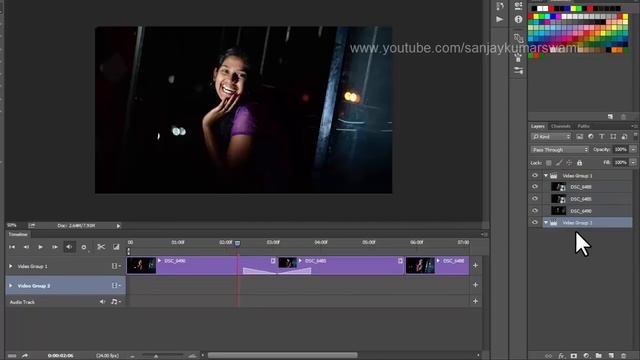Create new group folder icon
This screenshot has height=360, width=640.
598,356
